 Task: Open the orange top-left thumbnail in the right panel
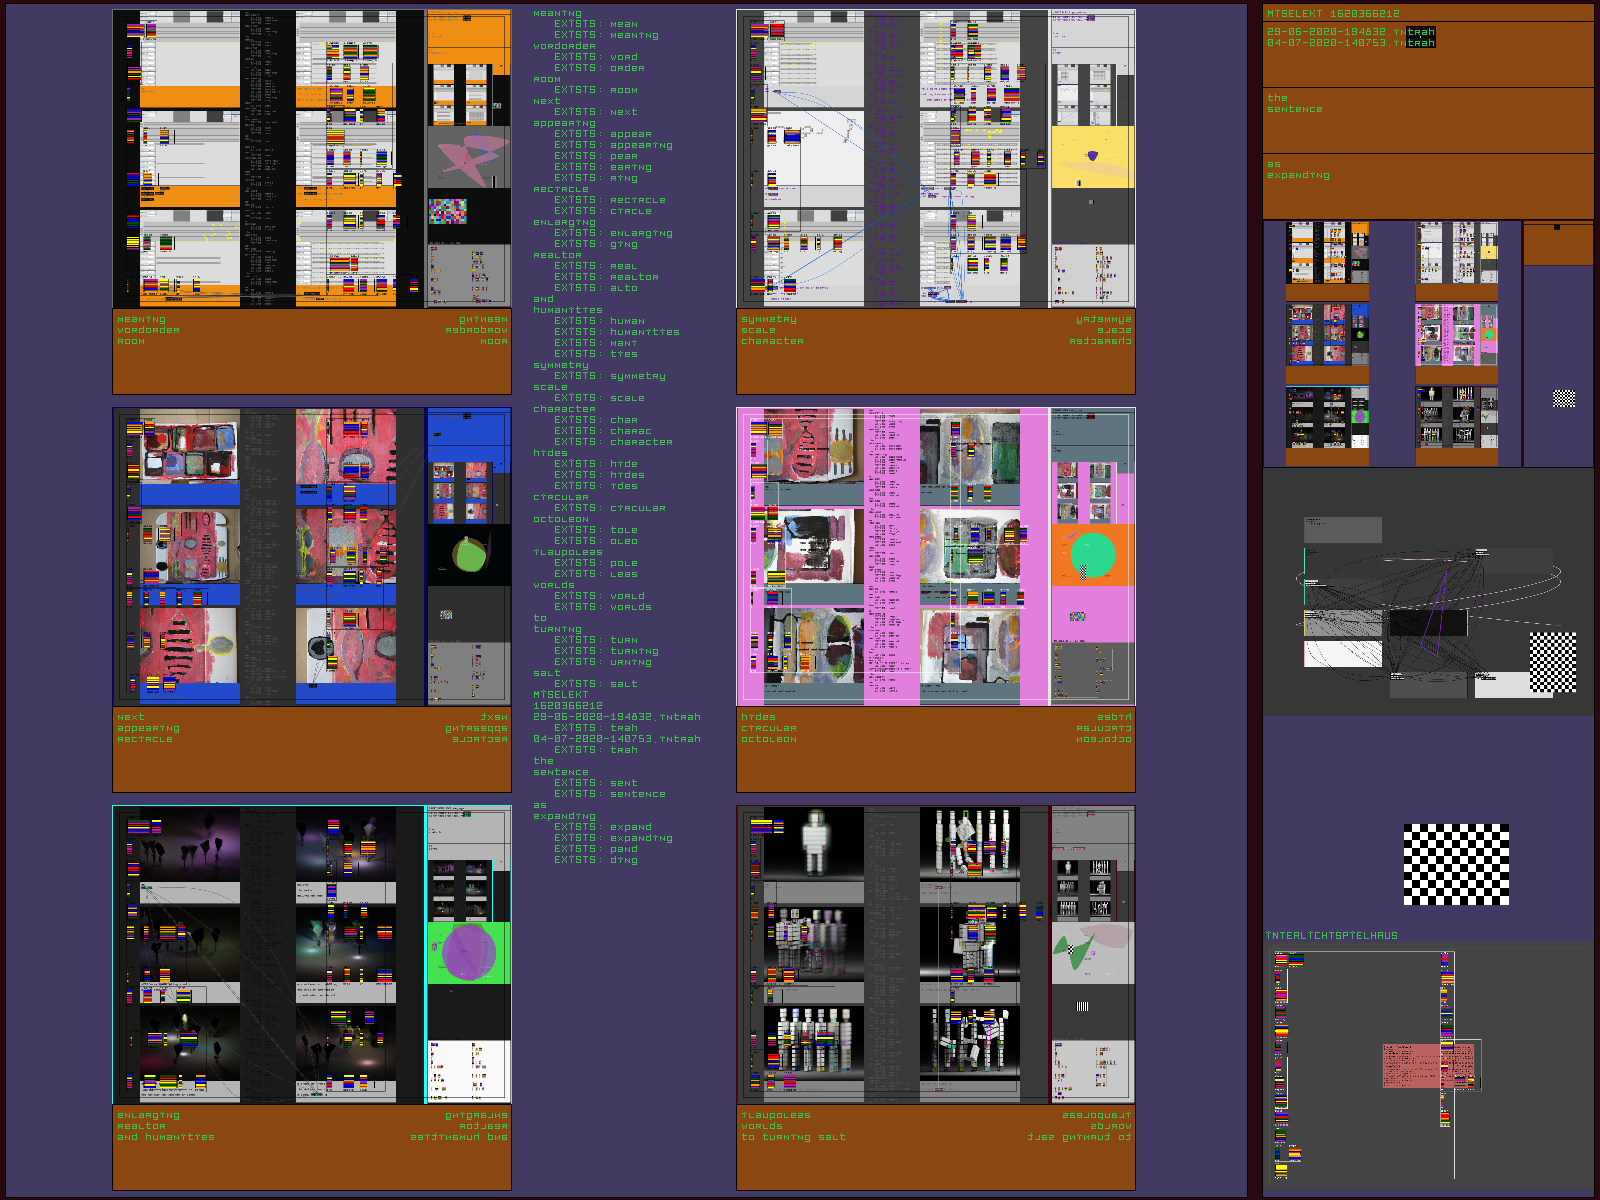[x=1327, y=253]
